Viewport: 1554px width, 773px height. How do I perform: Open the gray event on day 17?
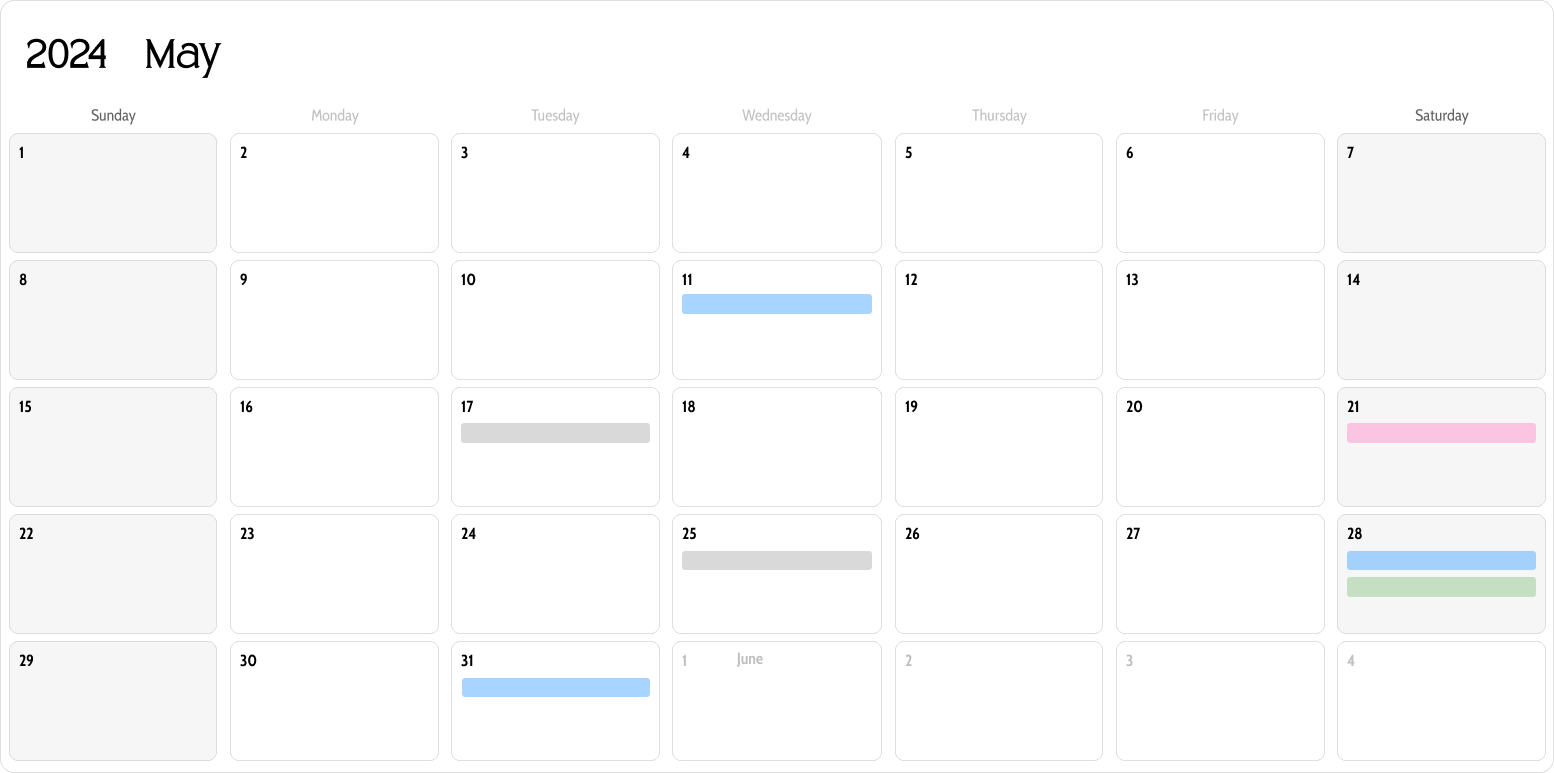click(x=555, y=433)
